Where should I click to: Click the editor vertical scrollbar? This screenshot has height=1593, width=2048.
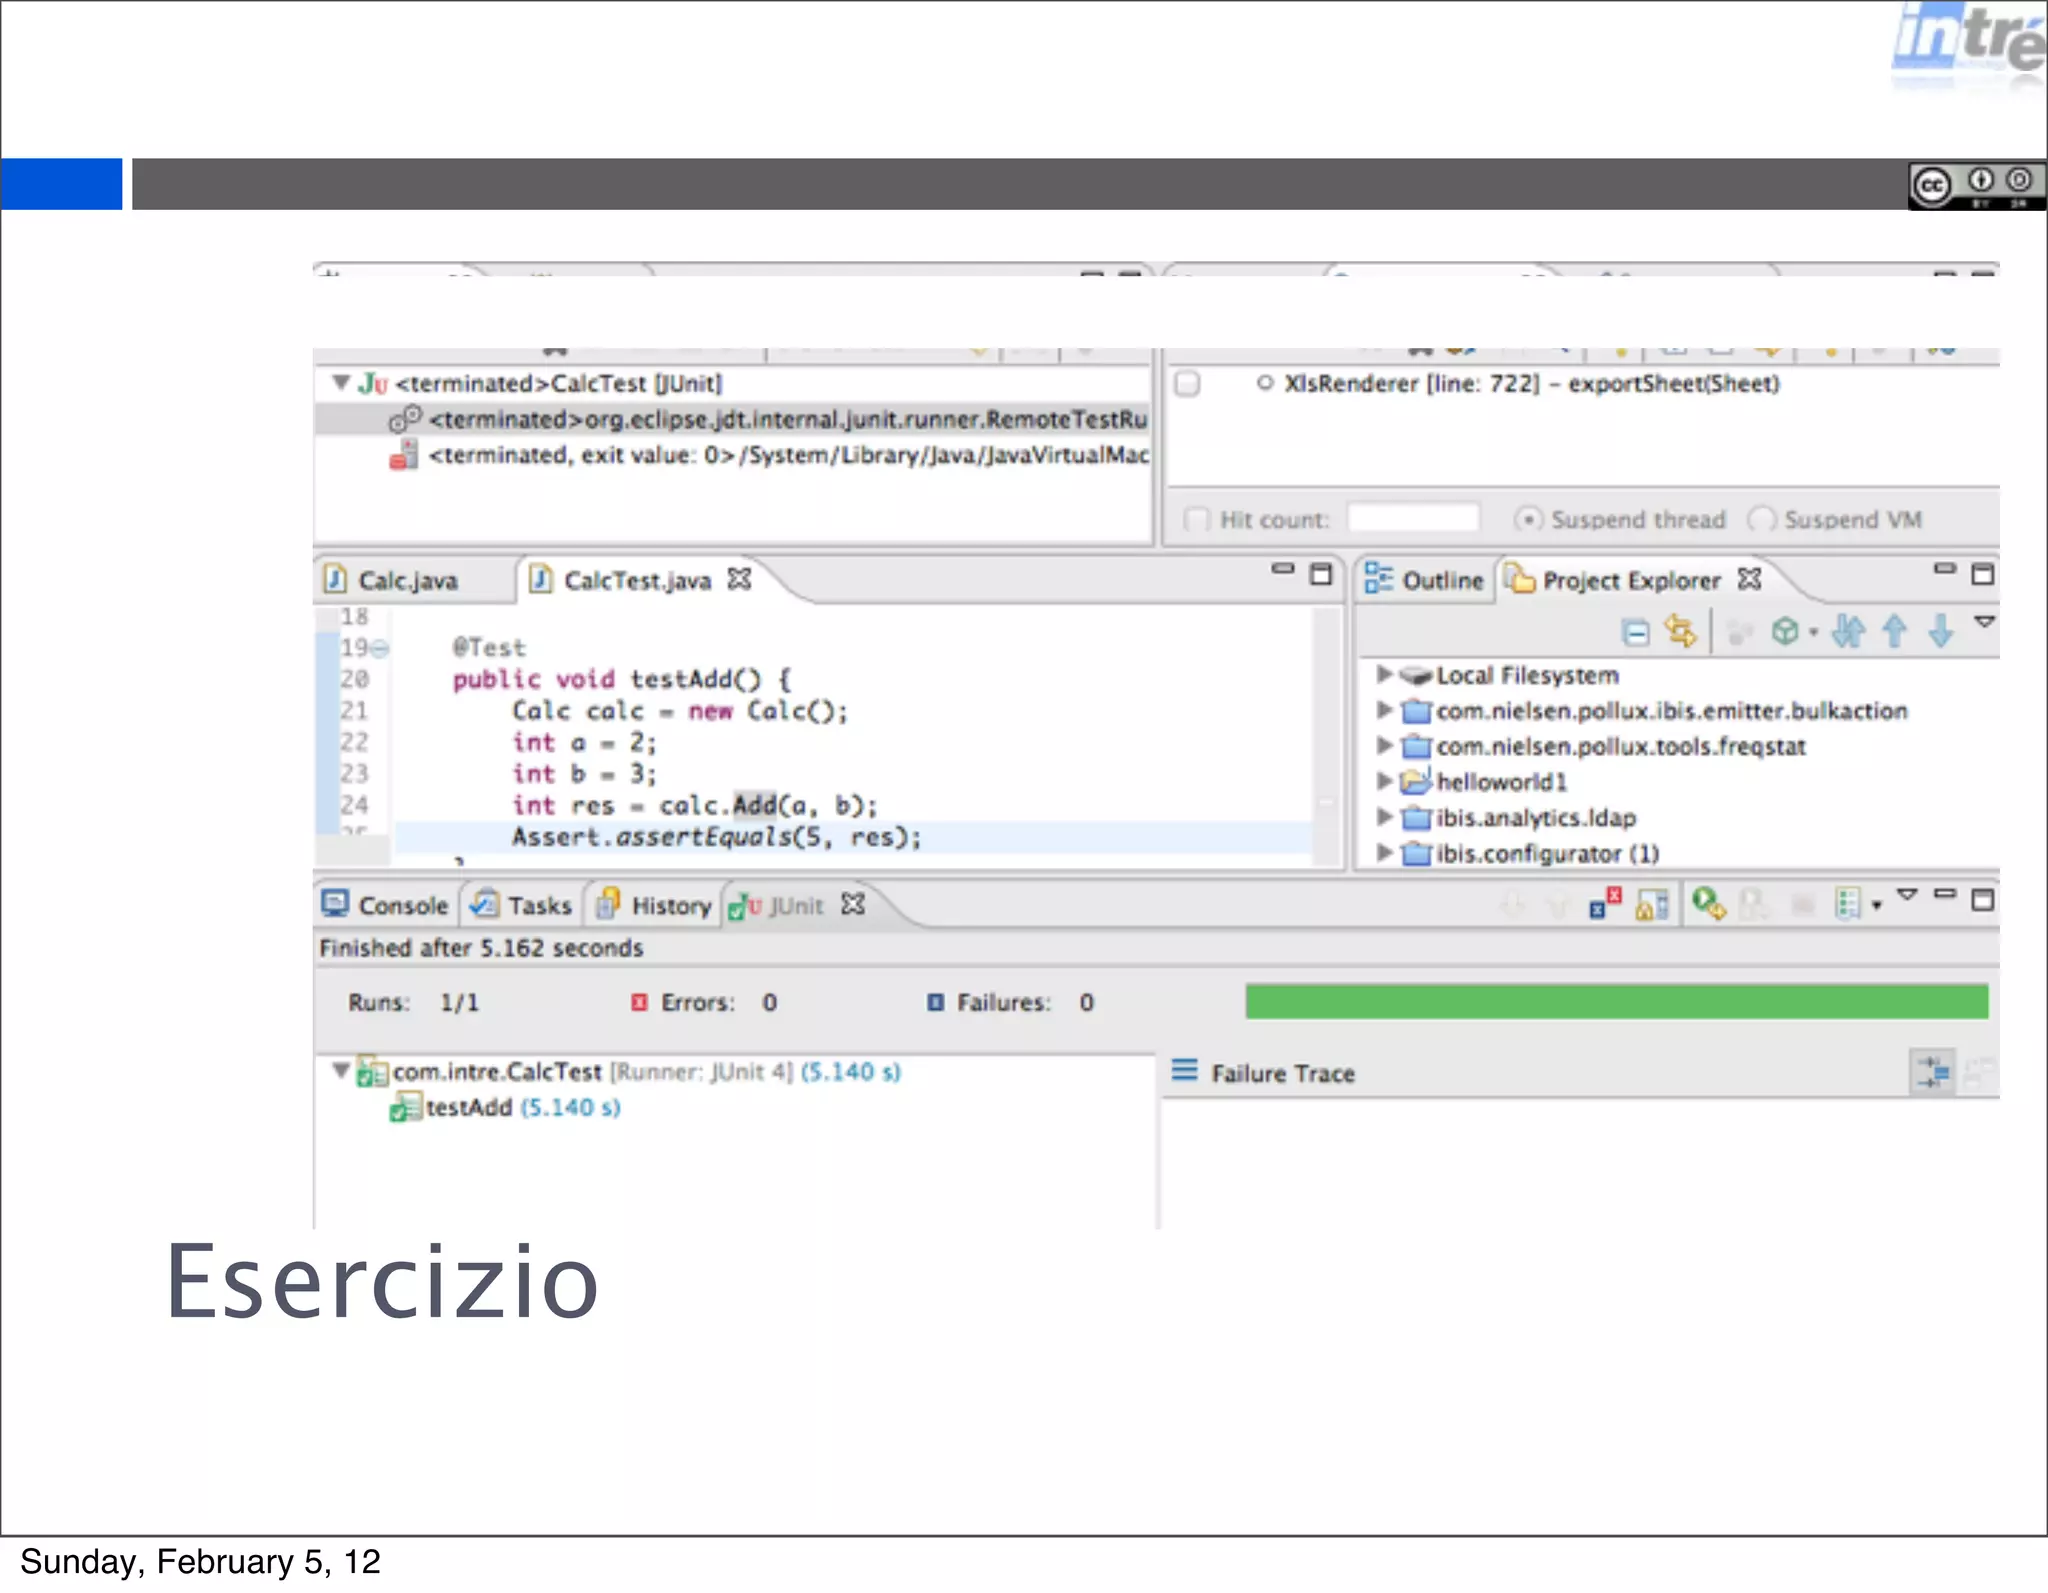pos(1327,735)
